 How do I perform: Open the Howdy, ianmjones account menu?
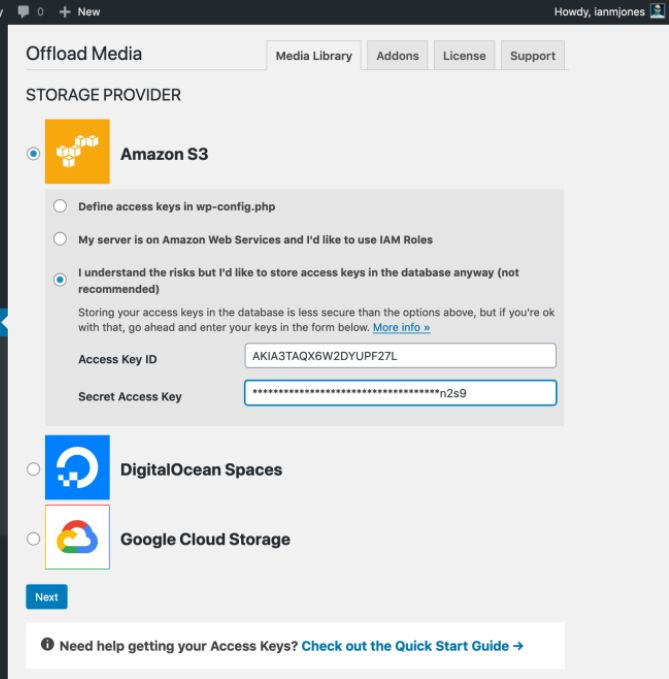click(609, 12)
